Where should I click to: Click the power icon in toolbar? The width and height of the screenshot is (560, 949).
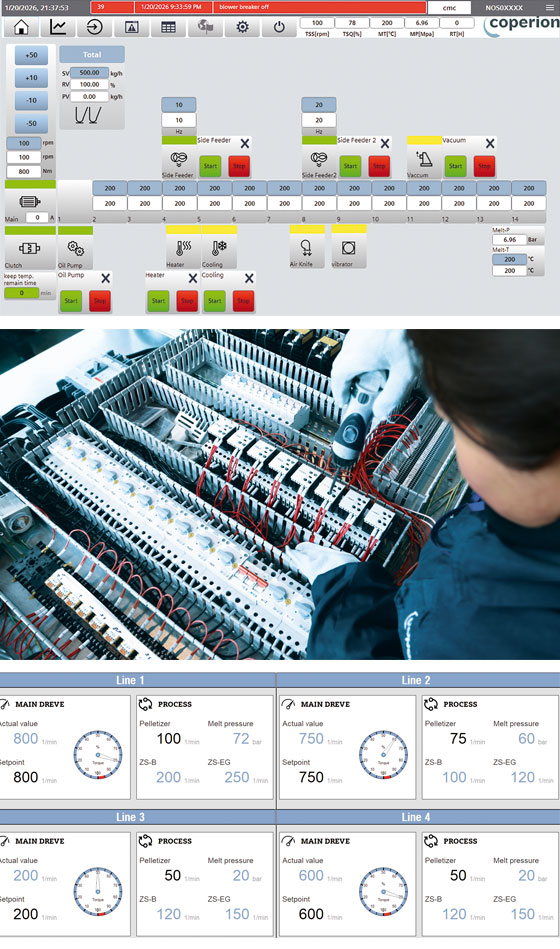(x=278, y=27)
